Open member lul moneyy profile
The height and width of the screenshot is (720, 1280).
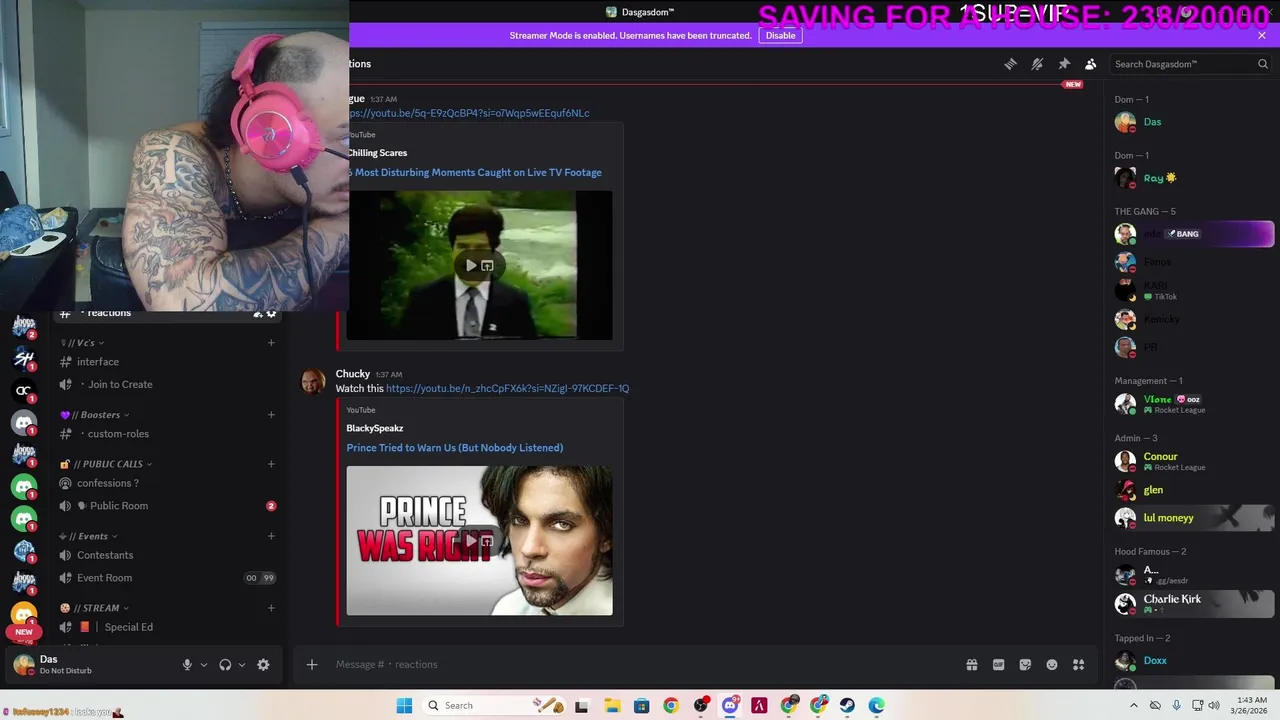click(x=1193, y=518)
